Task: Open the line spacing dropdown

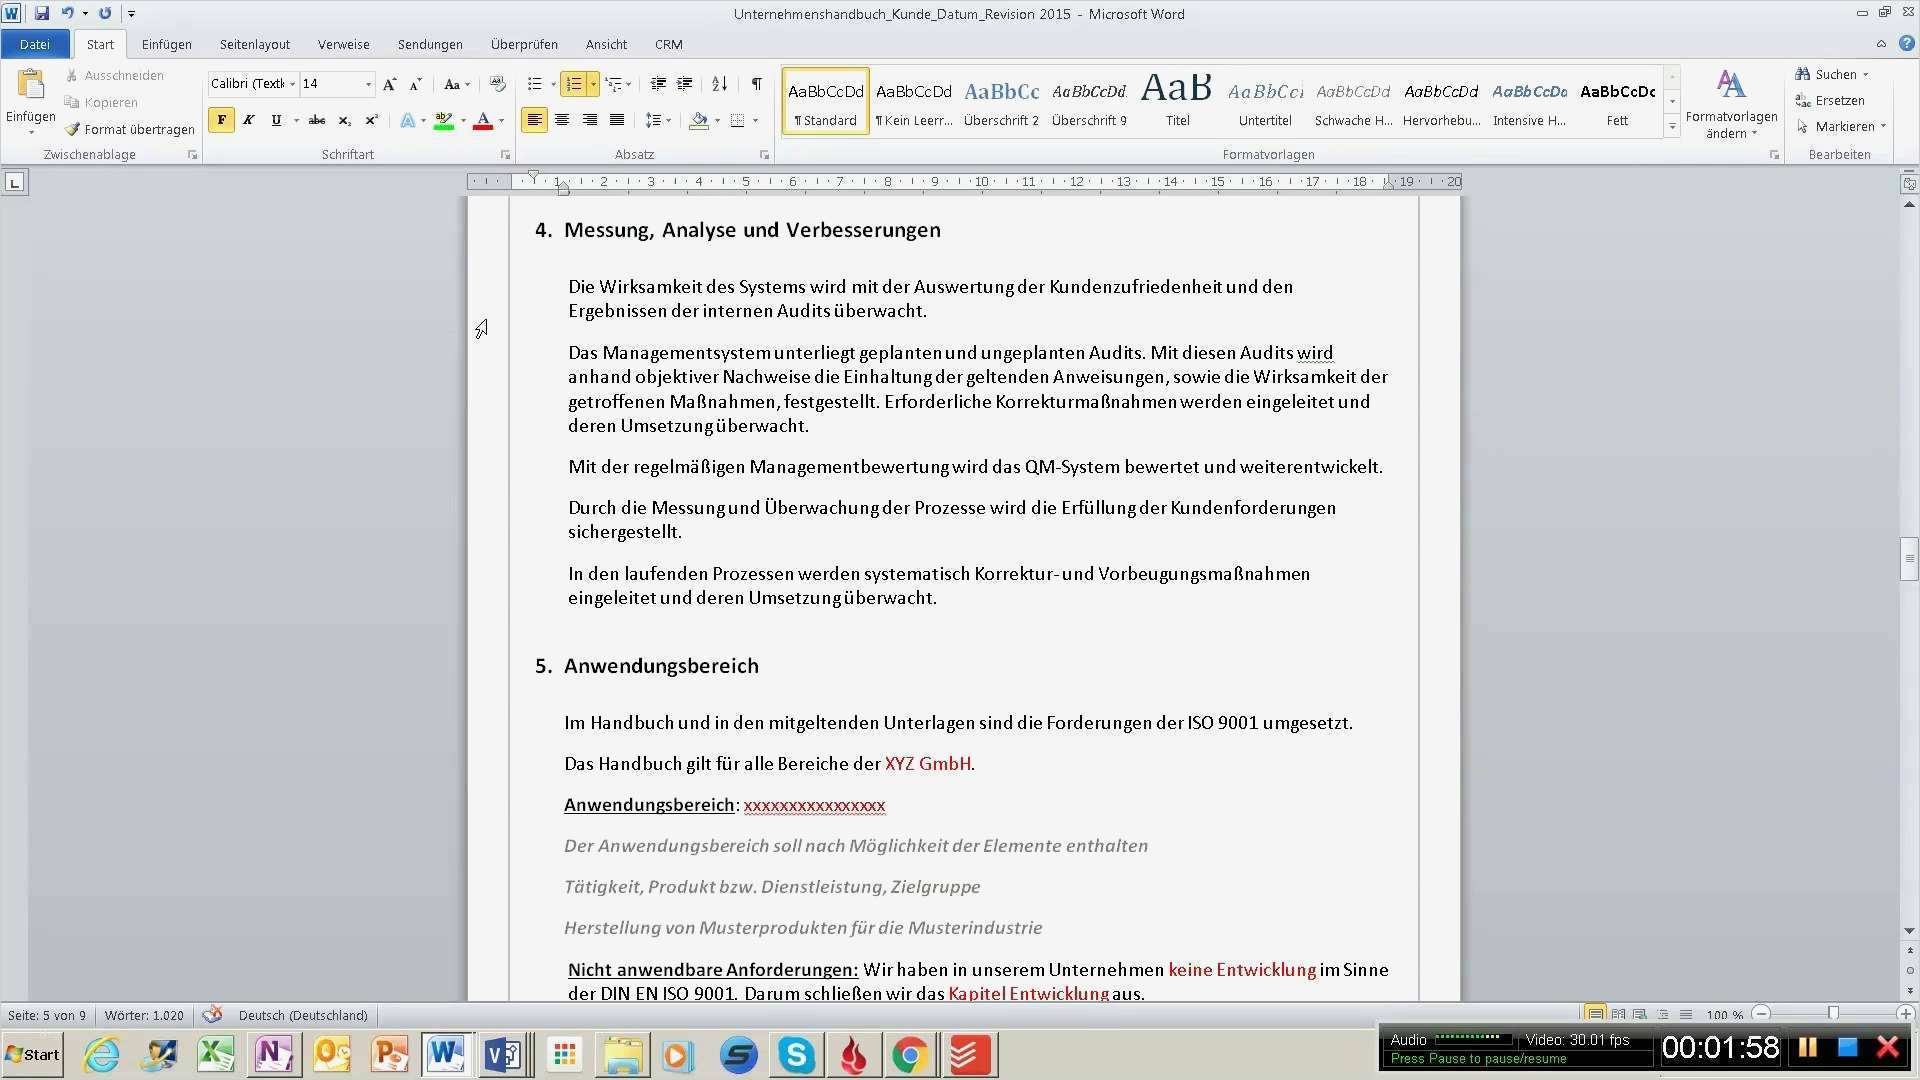Action: pyautogui.click(x=658, y=120)
